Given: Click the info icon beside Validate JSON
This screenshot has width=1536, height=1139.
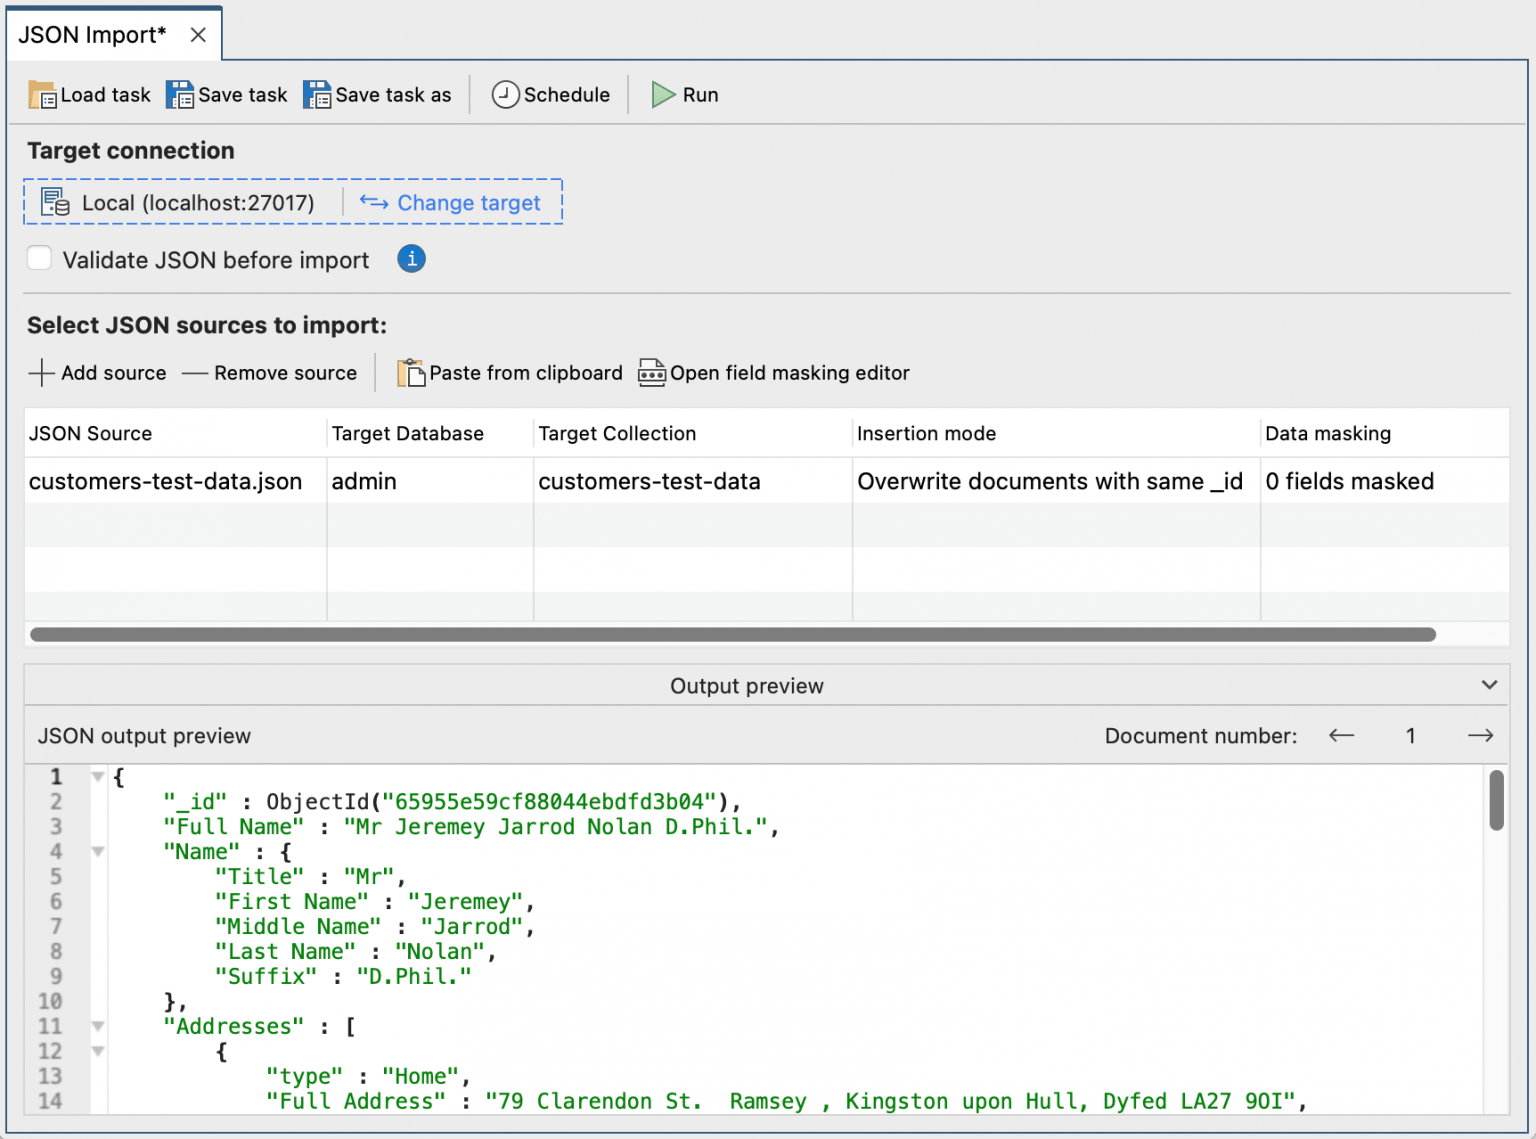Looking at the screenshot, I should coord(411,259).
